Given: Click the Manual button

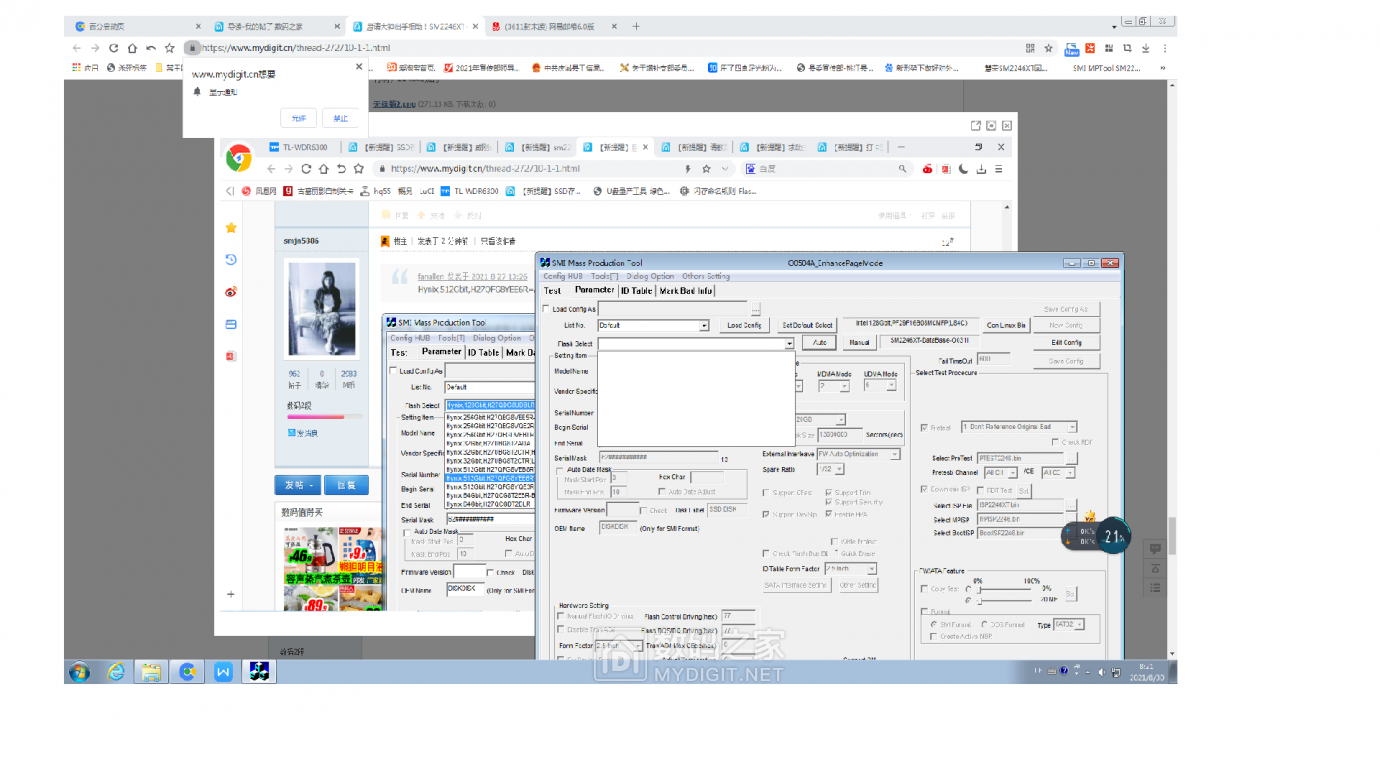Looking at the screenshot, I should coord(859,342).
